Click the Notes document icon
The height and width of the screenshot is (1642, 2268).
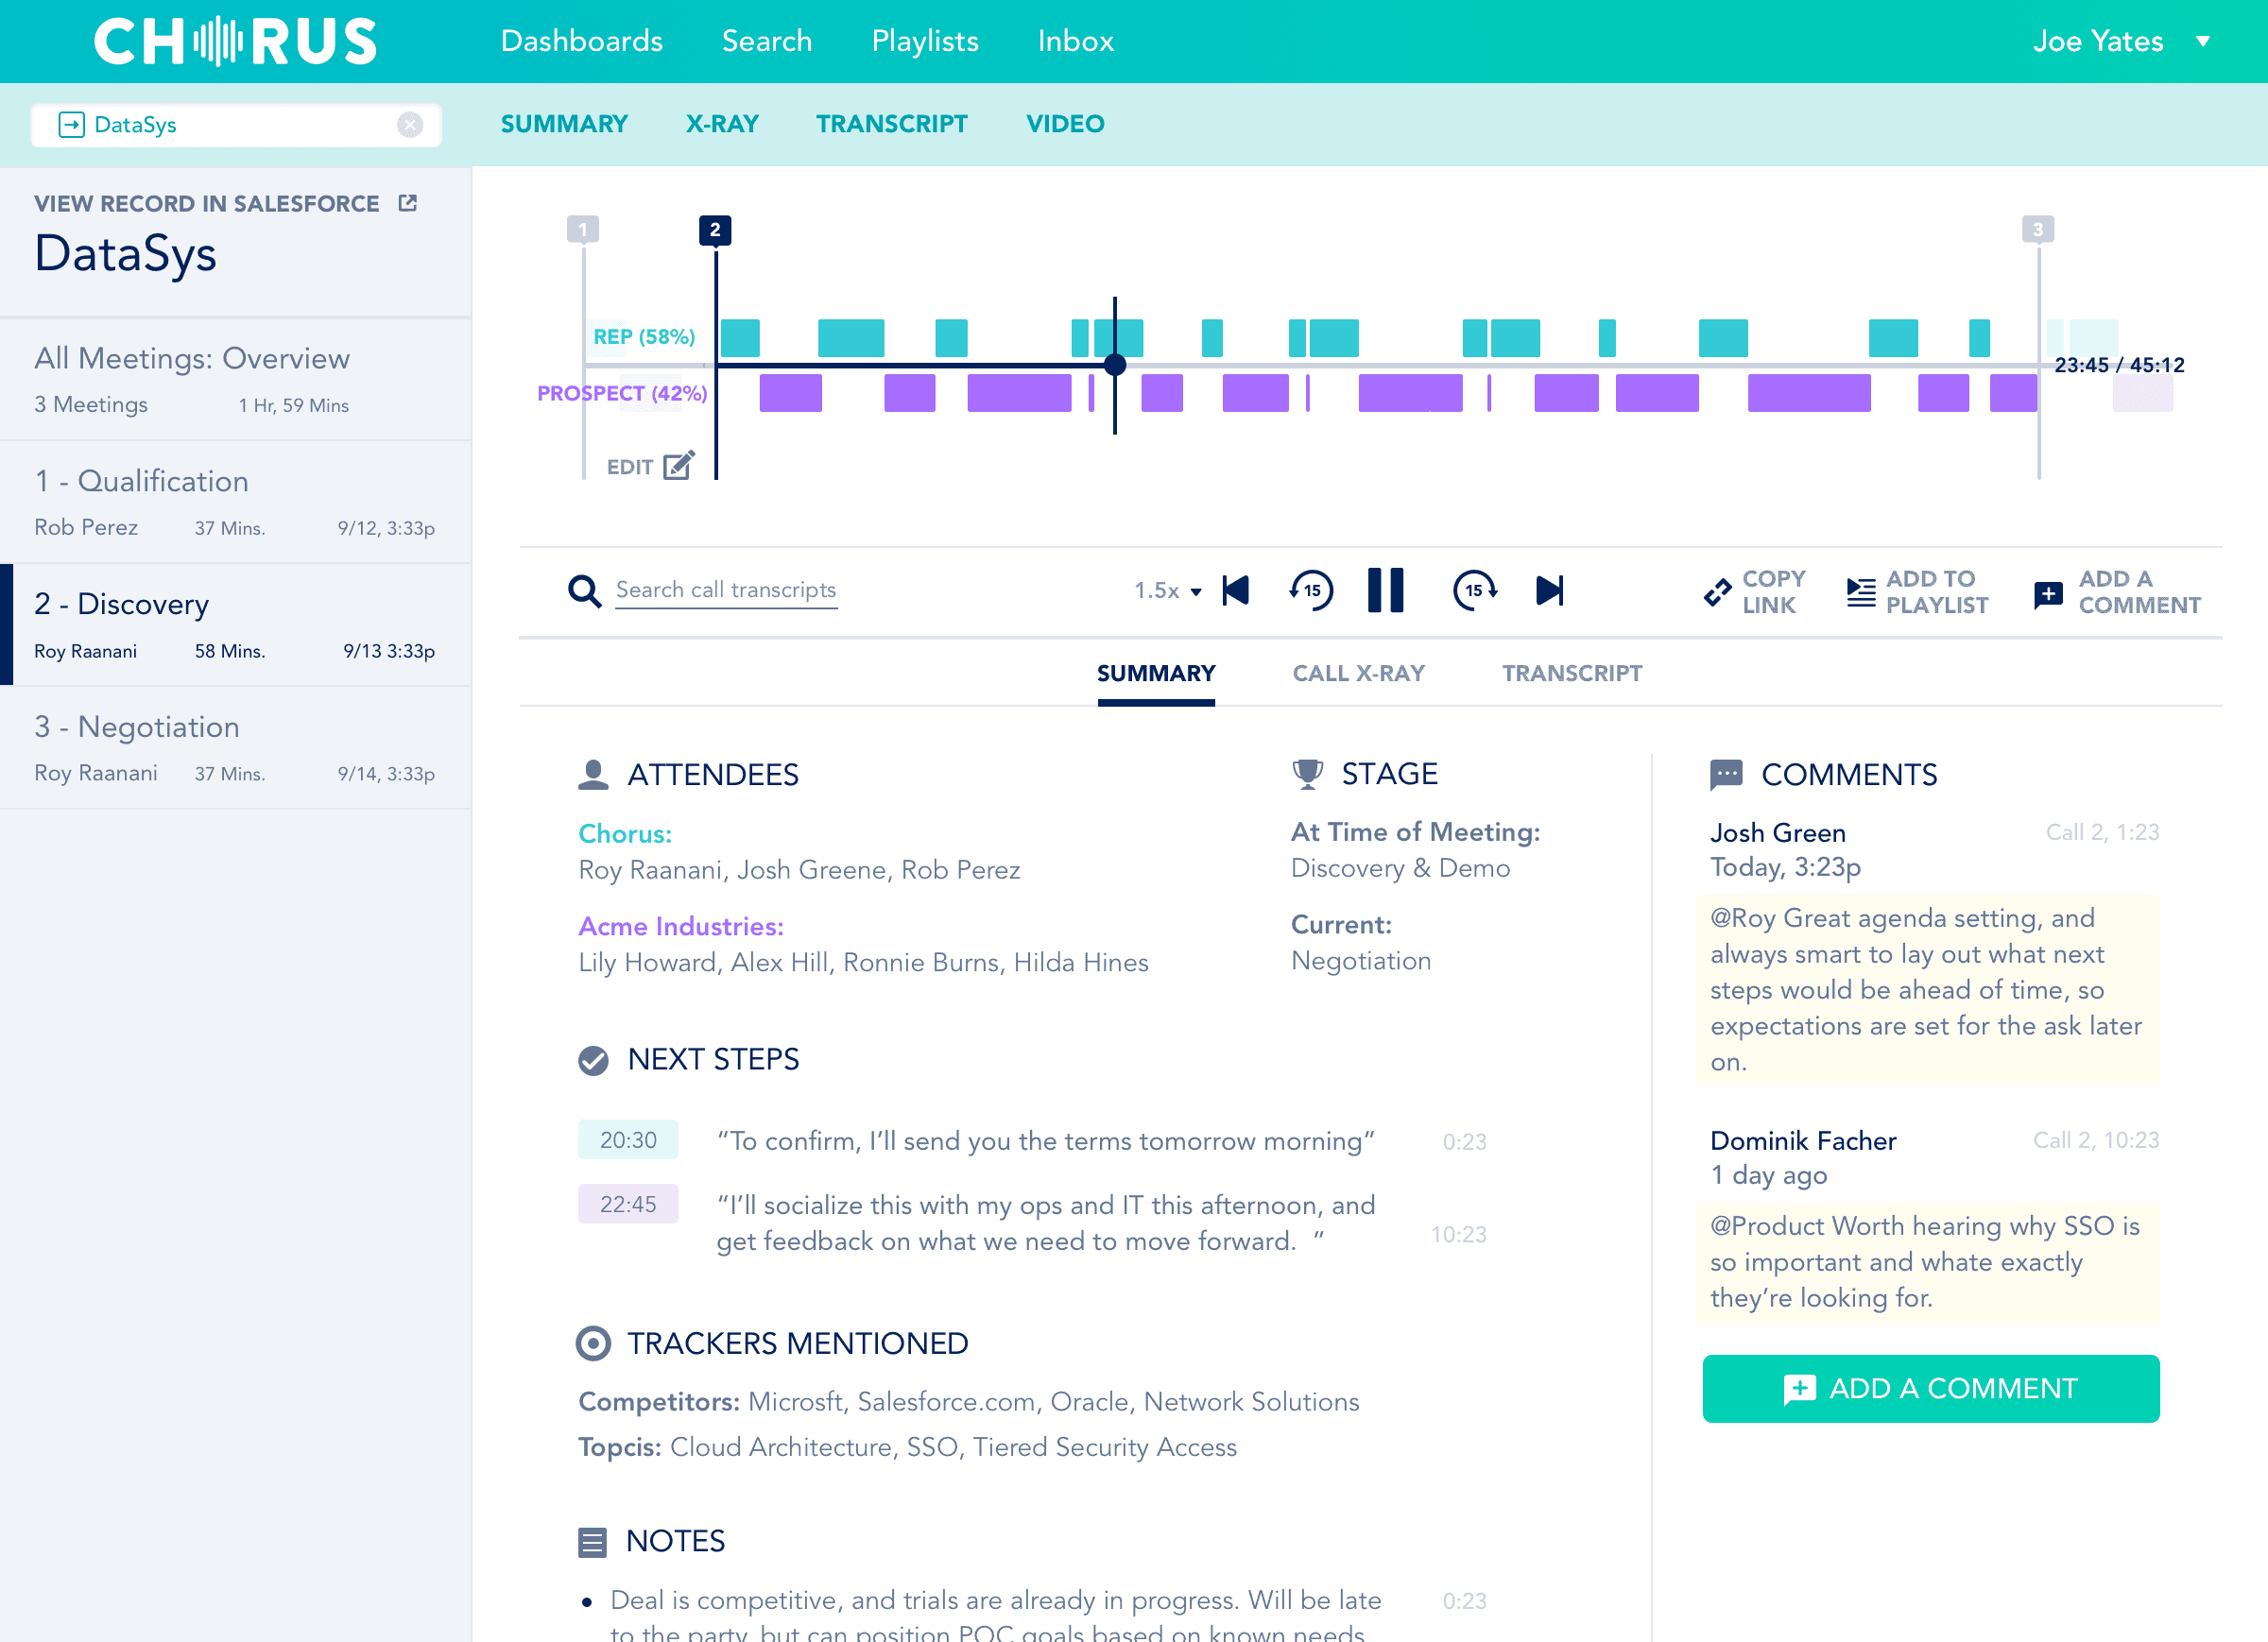click(x=592, y=1542)
